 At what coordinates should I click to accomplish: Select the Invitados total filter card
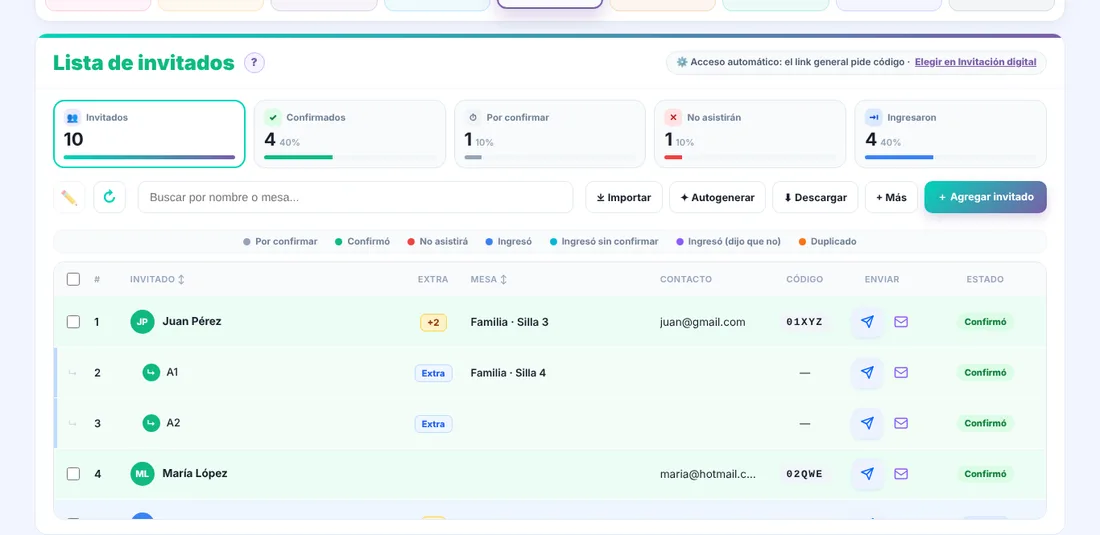click(149, 134)
